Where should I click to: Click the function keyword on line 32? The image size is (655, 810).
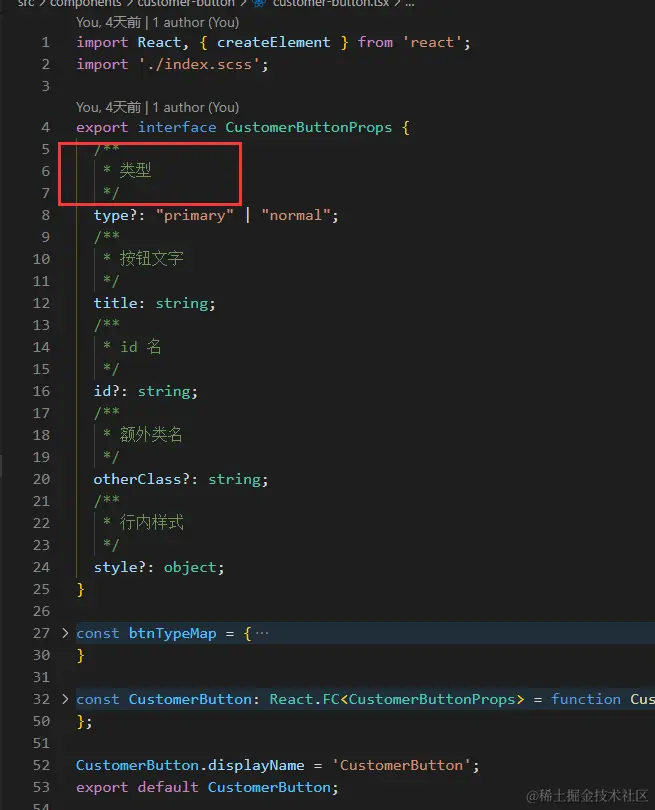click(586, 699)
